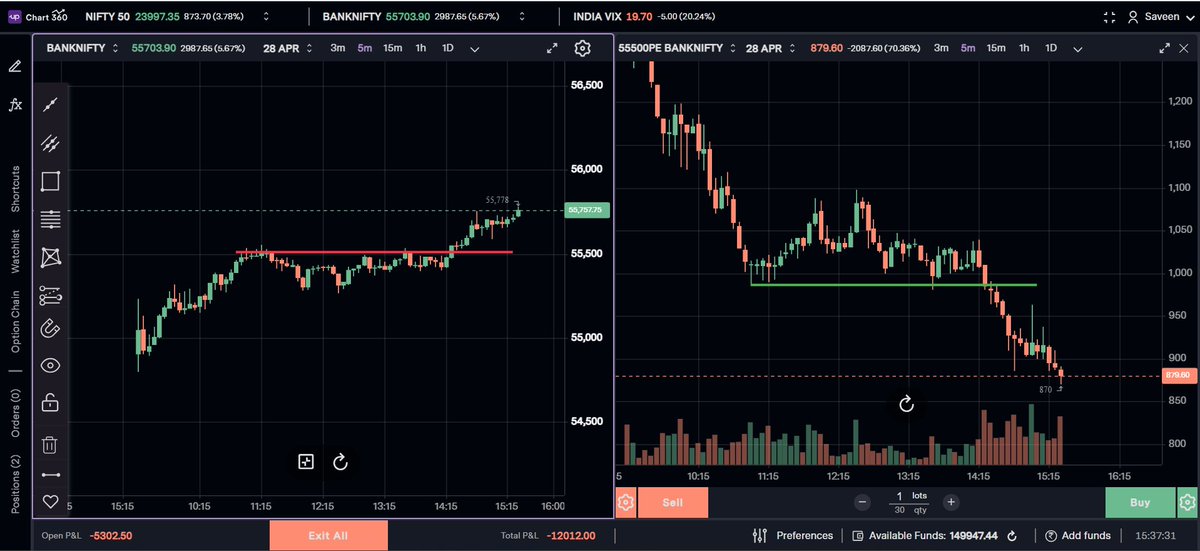Open the Saveen user profile
This screenshot has height=551, width=1200.
(1161, 17)
